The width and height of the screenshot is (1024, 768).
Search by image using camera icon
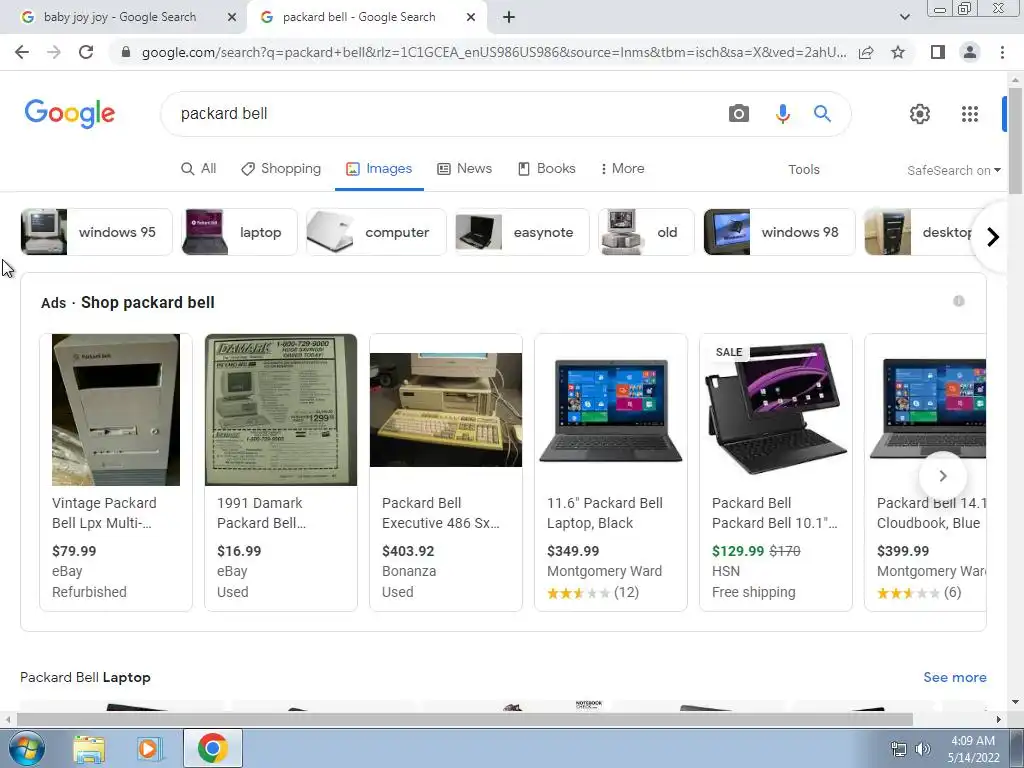tap(739, 114)
